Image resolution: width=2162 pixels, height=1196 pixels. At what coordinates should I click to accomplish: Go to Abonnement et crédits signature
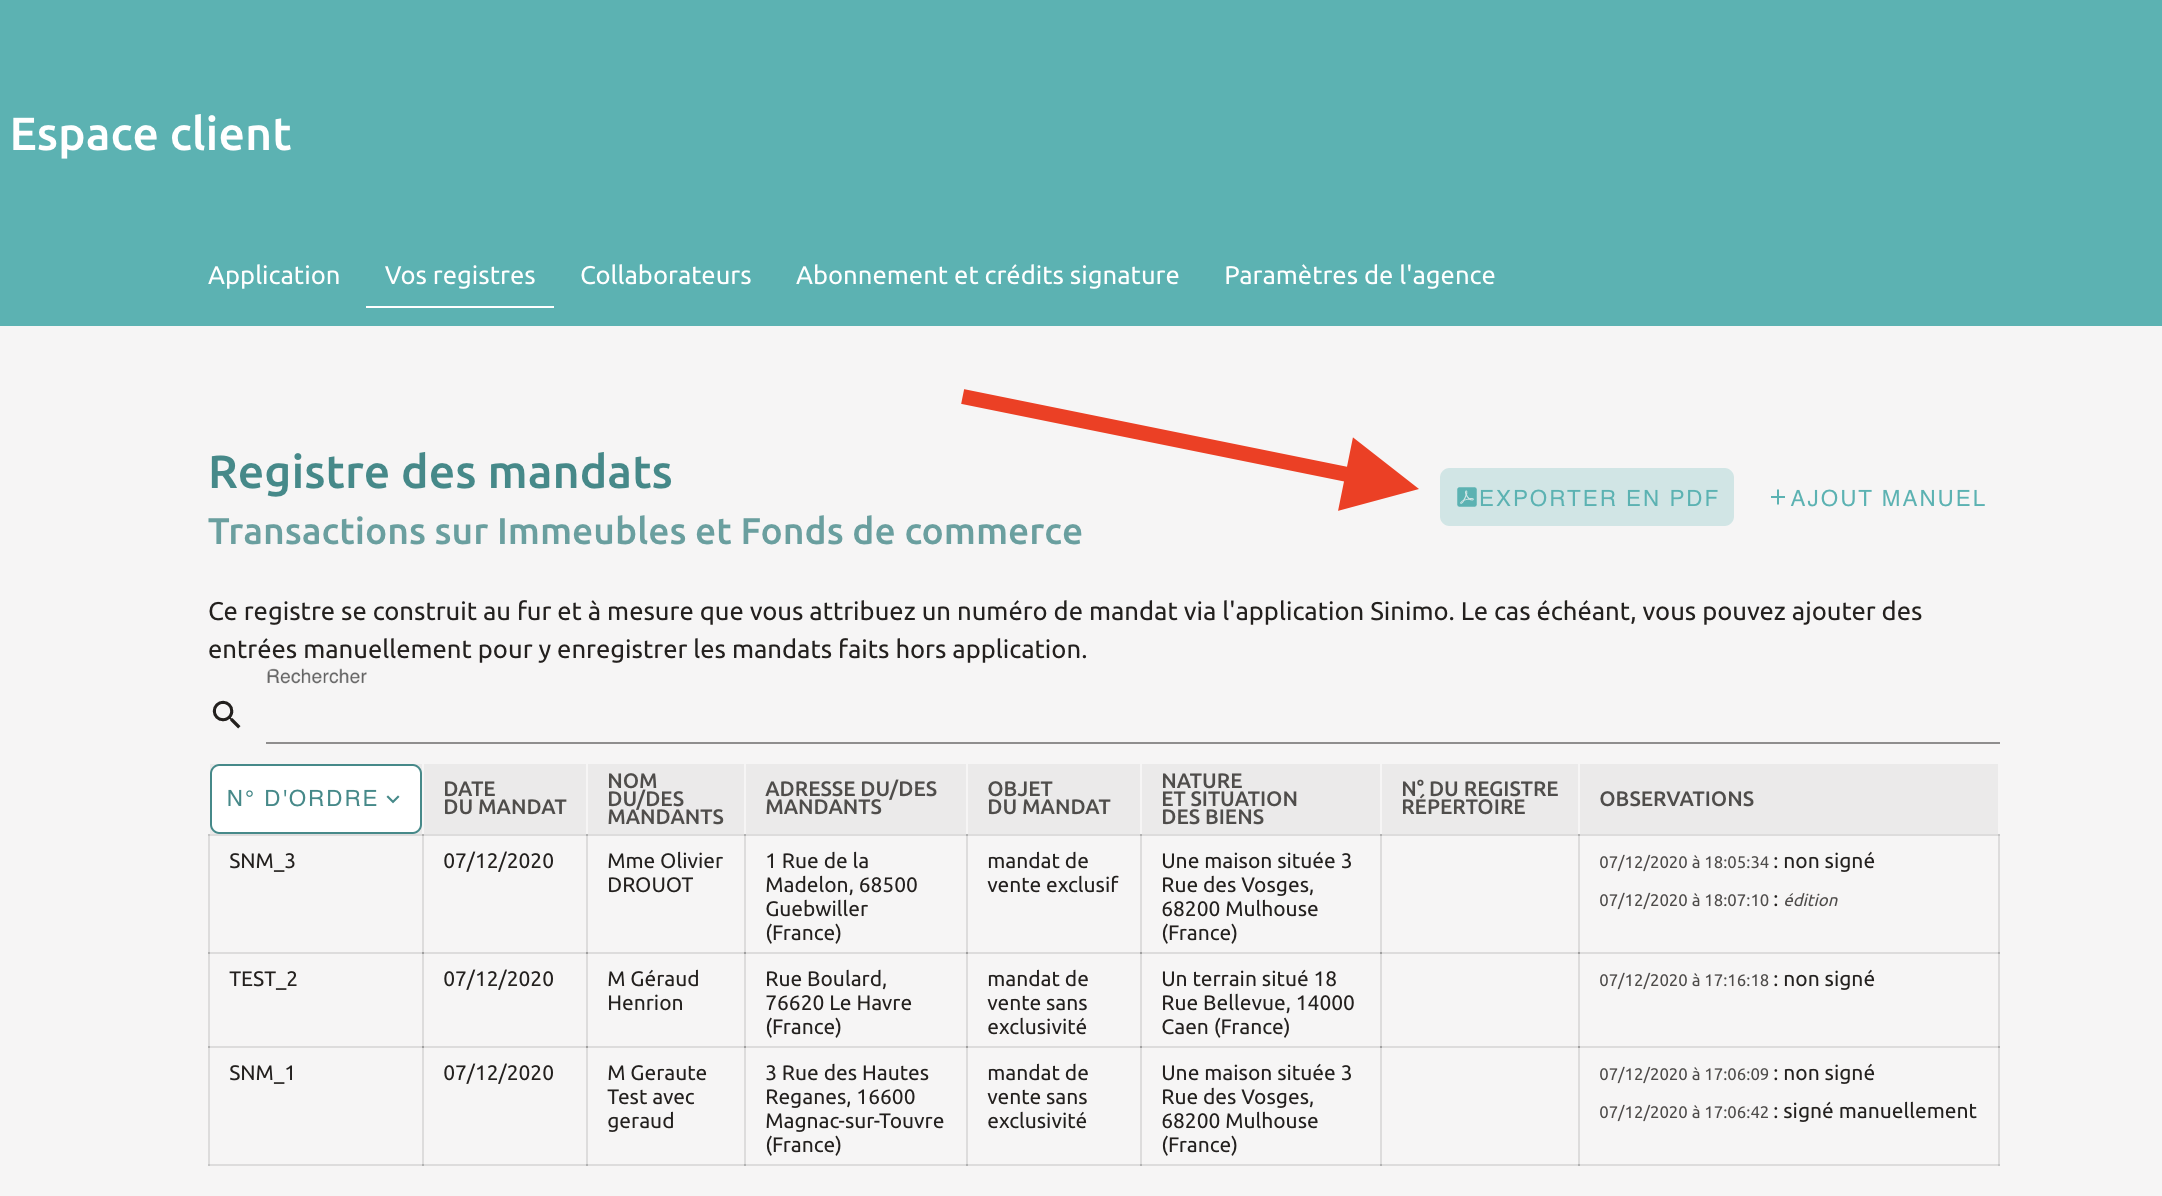coord(987,275)
